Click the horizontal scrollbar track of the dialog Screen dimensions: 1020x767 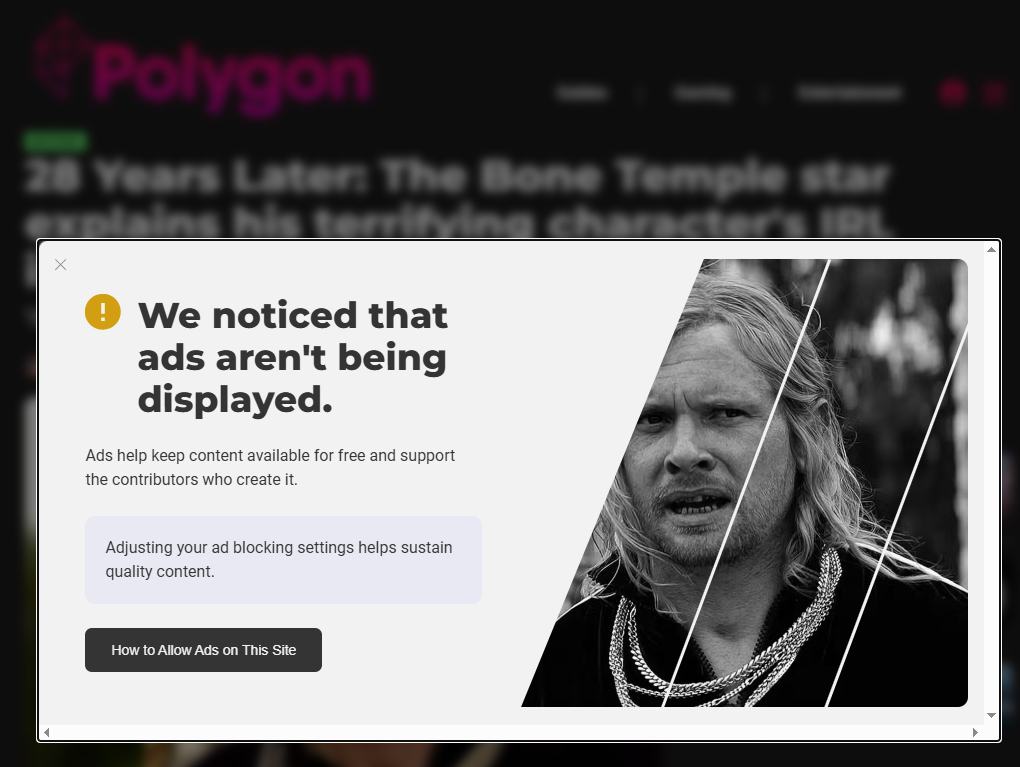[x=511, y=732]
